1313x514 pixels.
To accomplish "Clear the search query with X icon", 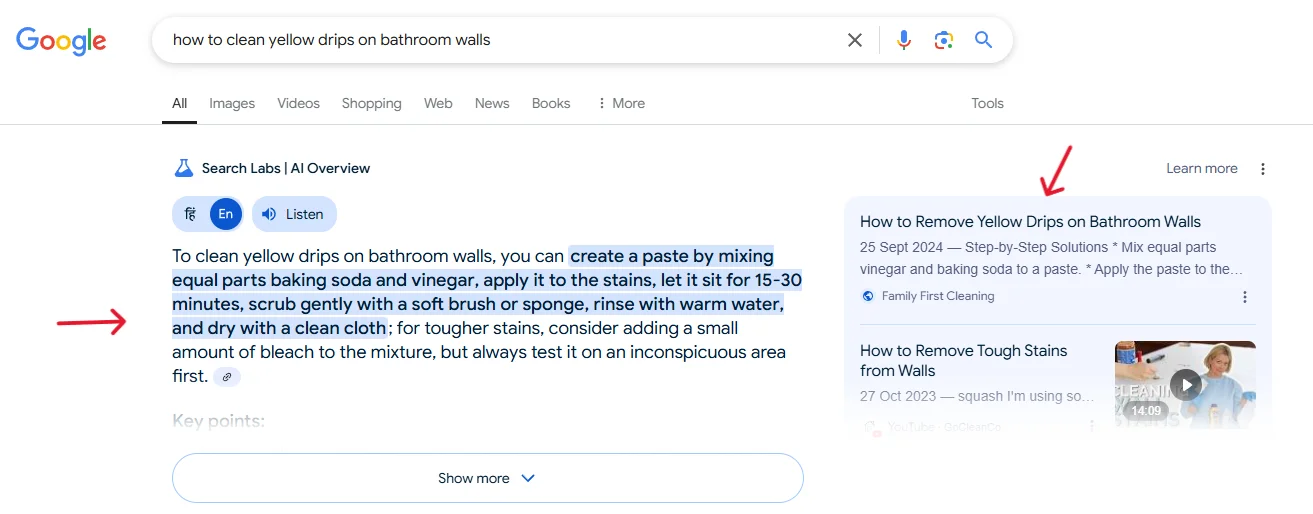I will pyautogui.click(x=855, y=40).
